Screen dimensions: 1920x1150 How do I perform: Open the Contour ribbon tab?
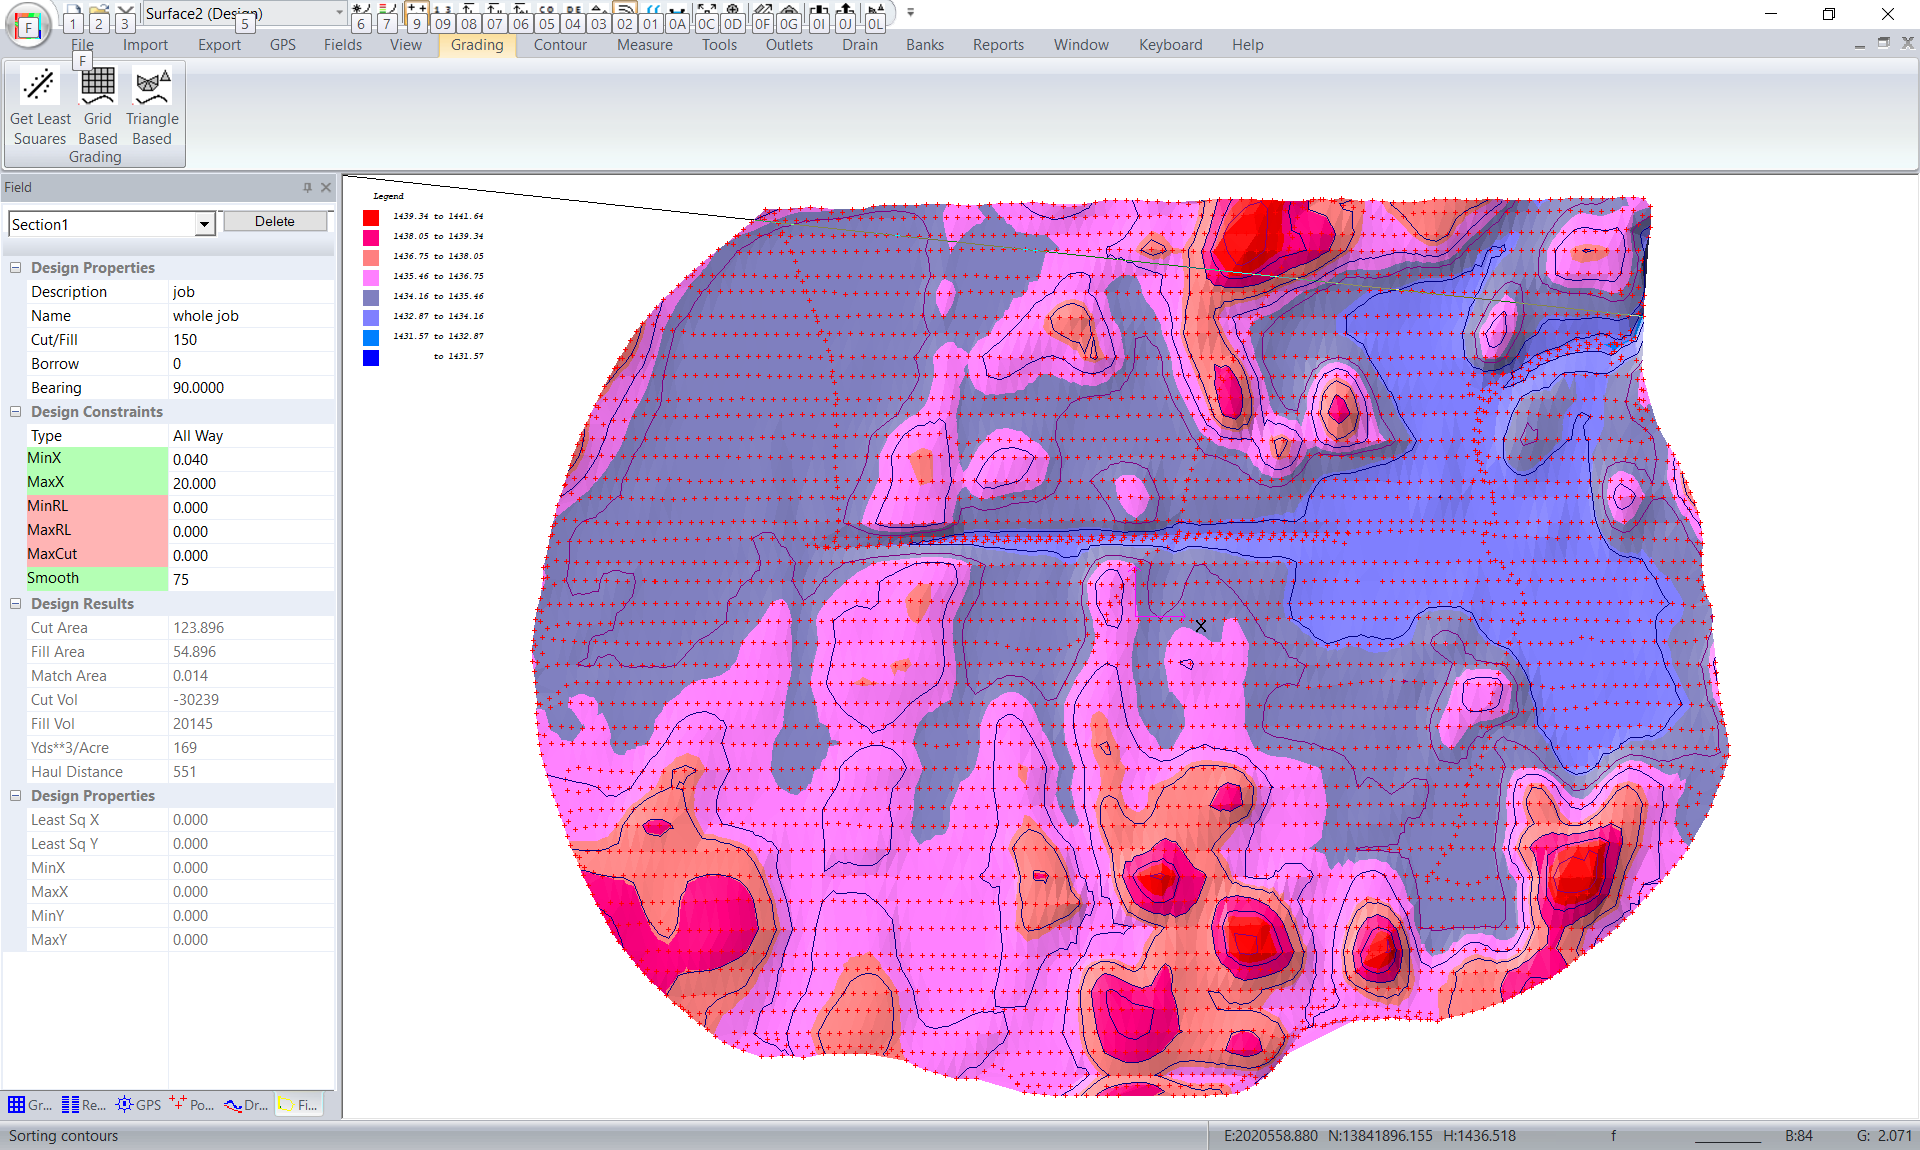[559, 45]
